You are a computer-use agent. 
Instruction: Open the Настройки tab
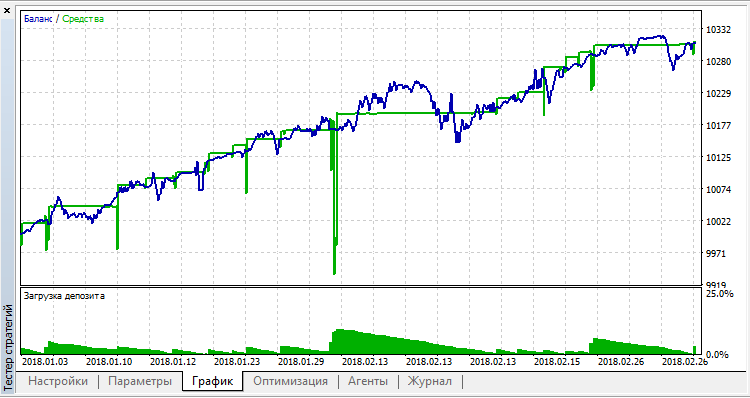click(58, 381)
